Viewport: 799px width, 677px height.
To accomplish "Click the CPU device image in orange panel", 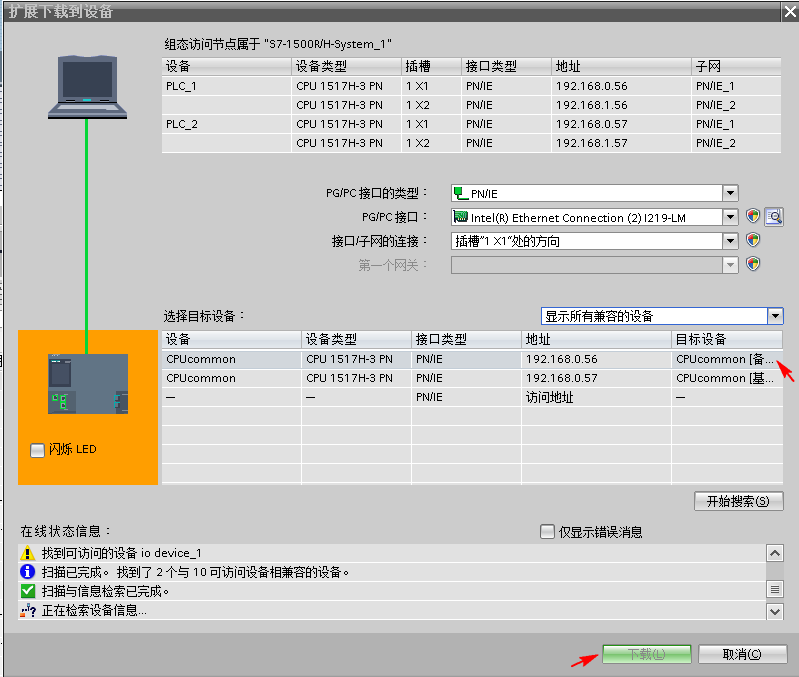I will pyautogui.click(x=88, y=384).
